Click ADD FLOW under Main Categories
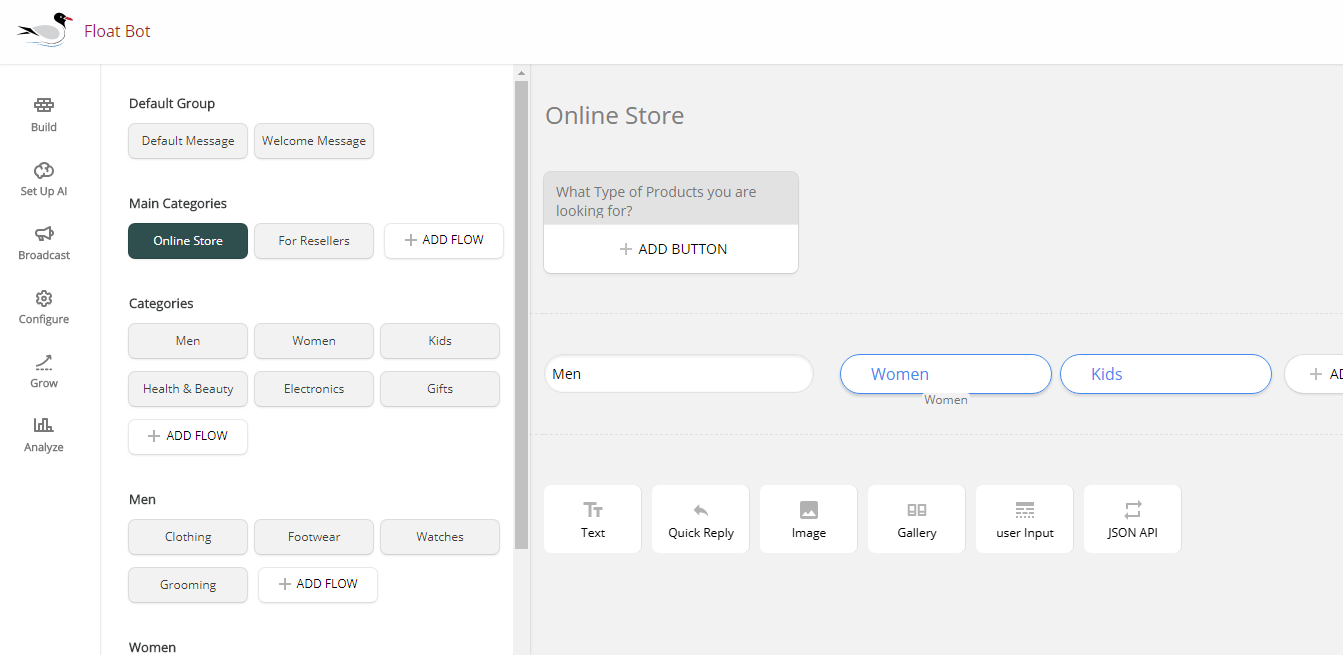Image resolution: width=1343 pixels, height=655 pixels. tap(444, 241)
